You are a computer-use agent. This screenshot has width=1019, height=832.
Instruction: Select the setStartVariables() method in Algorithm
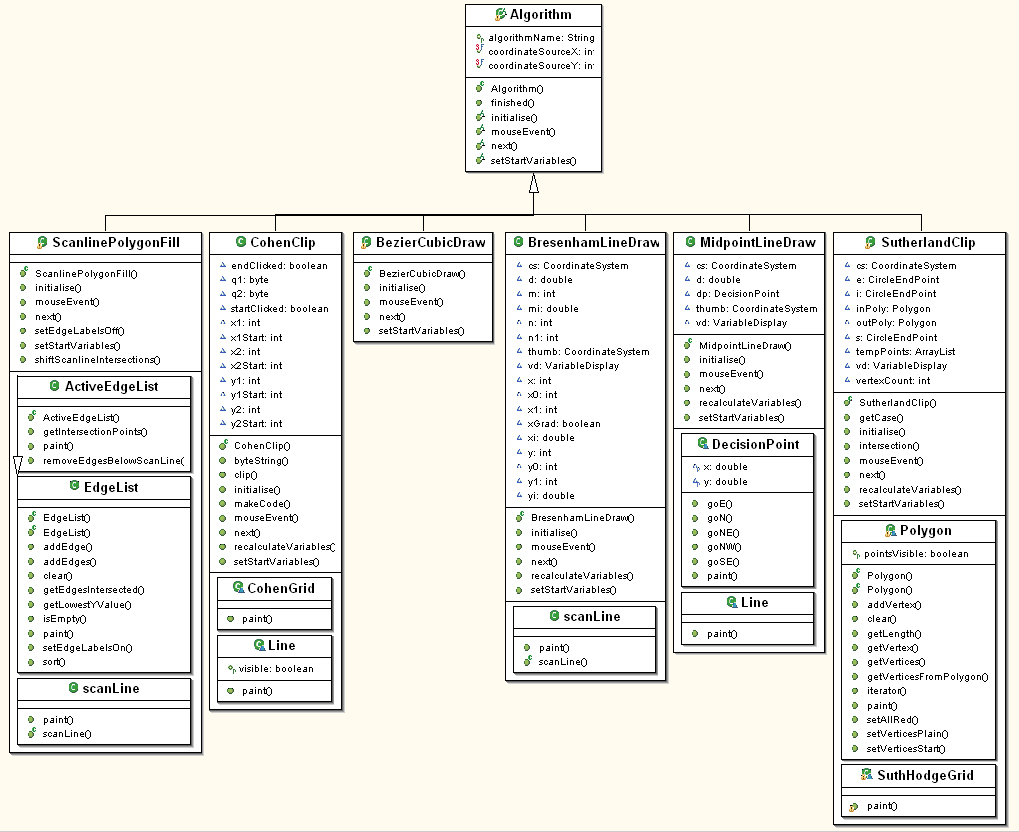533,161
